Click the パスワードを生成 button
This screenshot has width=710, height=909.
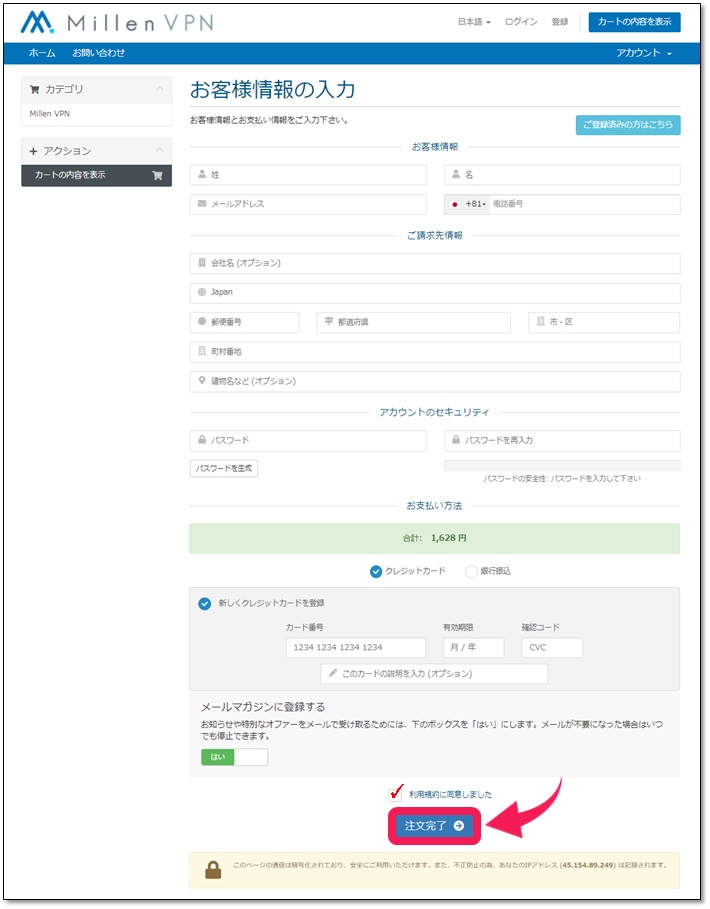[x=224, y=468]
